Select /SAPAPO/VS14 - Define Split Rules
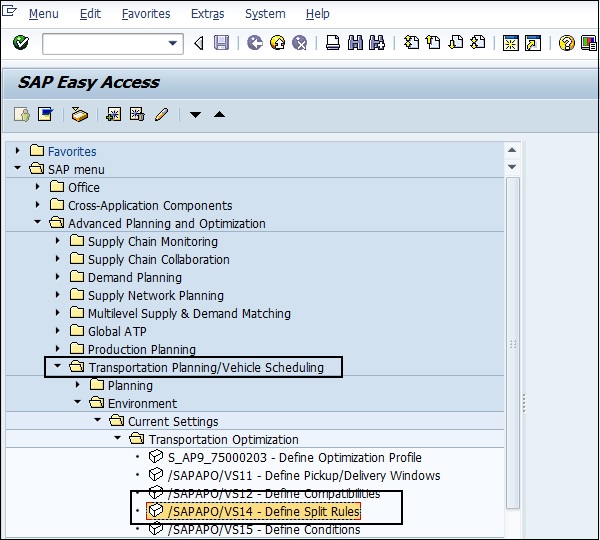600x540 pixels. click(264, 511)
